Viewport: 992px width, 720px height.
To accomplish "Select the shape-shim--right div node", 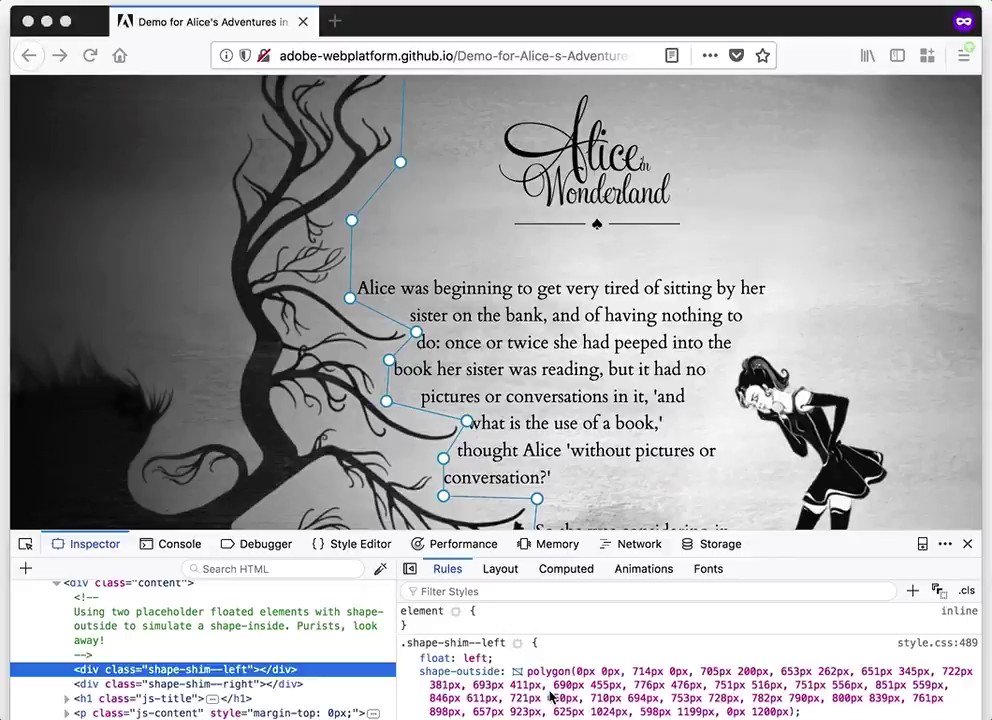I will click(189, 684).
